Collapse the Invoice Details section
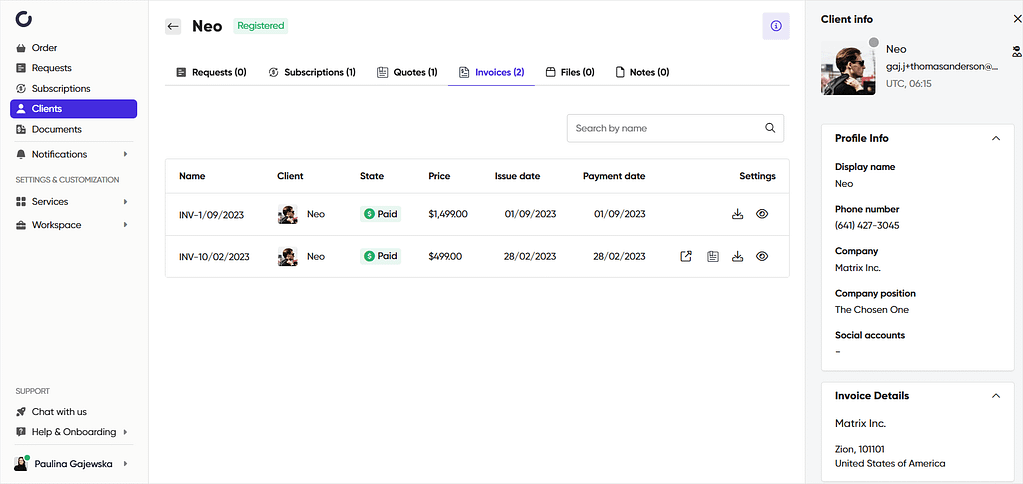 click(996, 396)
